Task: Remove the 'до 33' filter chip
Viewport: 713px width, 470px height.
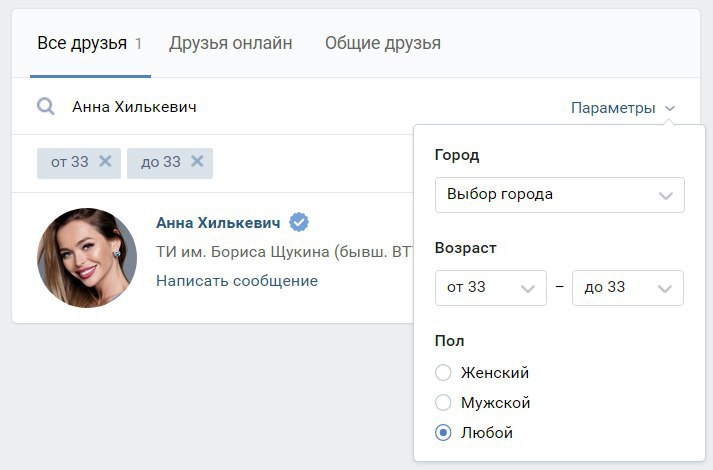Action: click(x=197, y=161)
